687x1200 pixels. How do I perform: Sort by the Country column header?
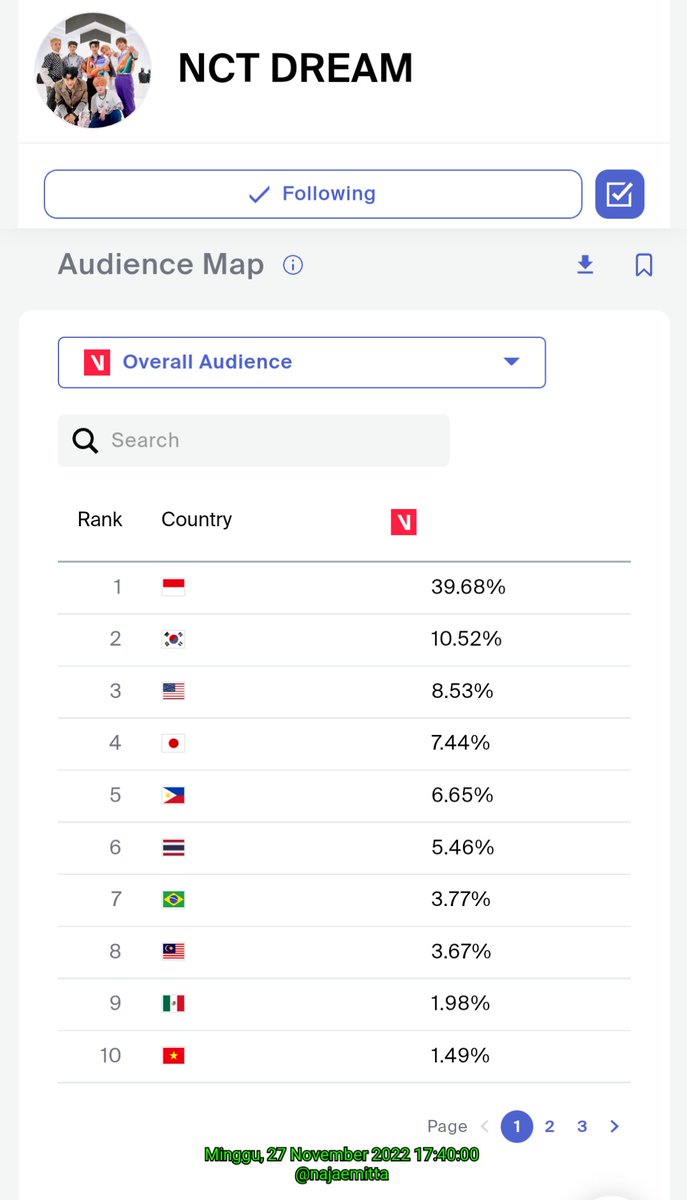[196, 520]
